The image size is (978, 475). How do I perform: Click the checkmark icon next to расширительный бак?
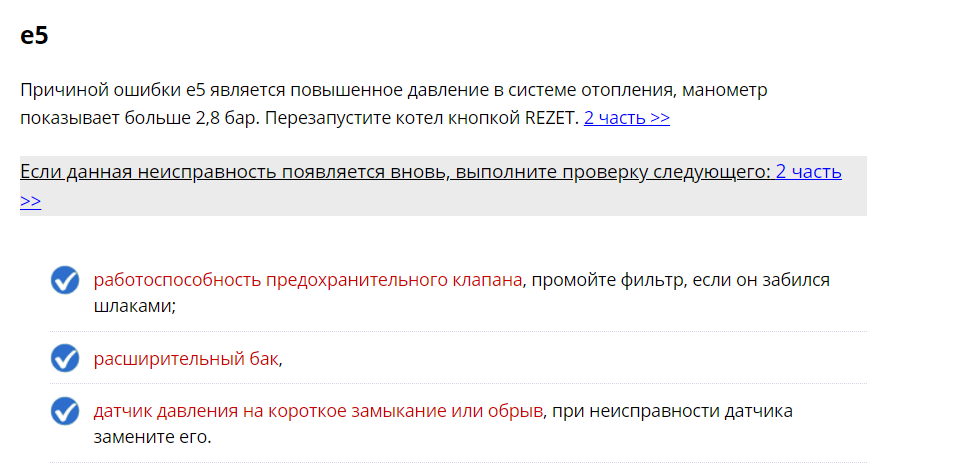point(64,358)
